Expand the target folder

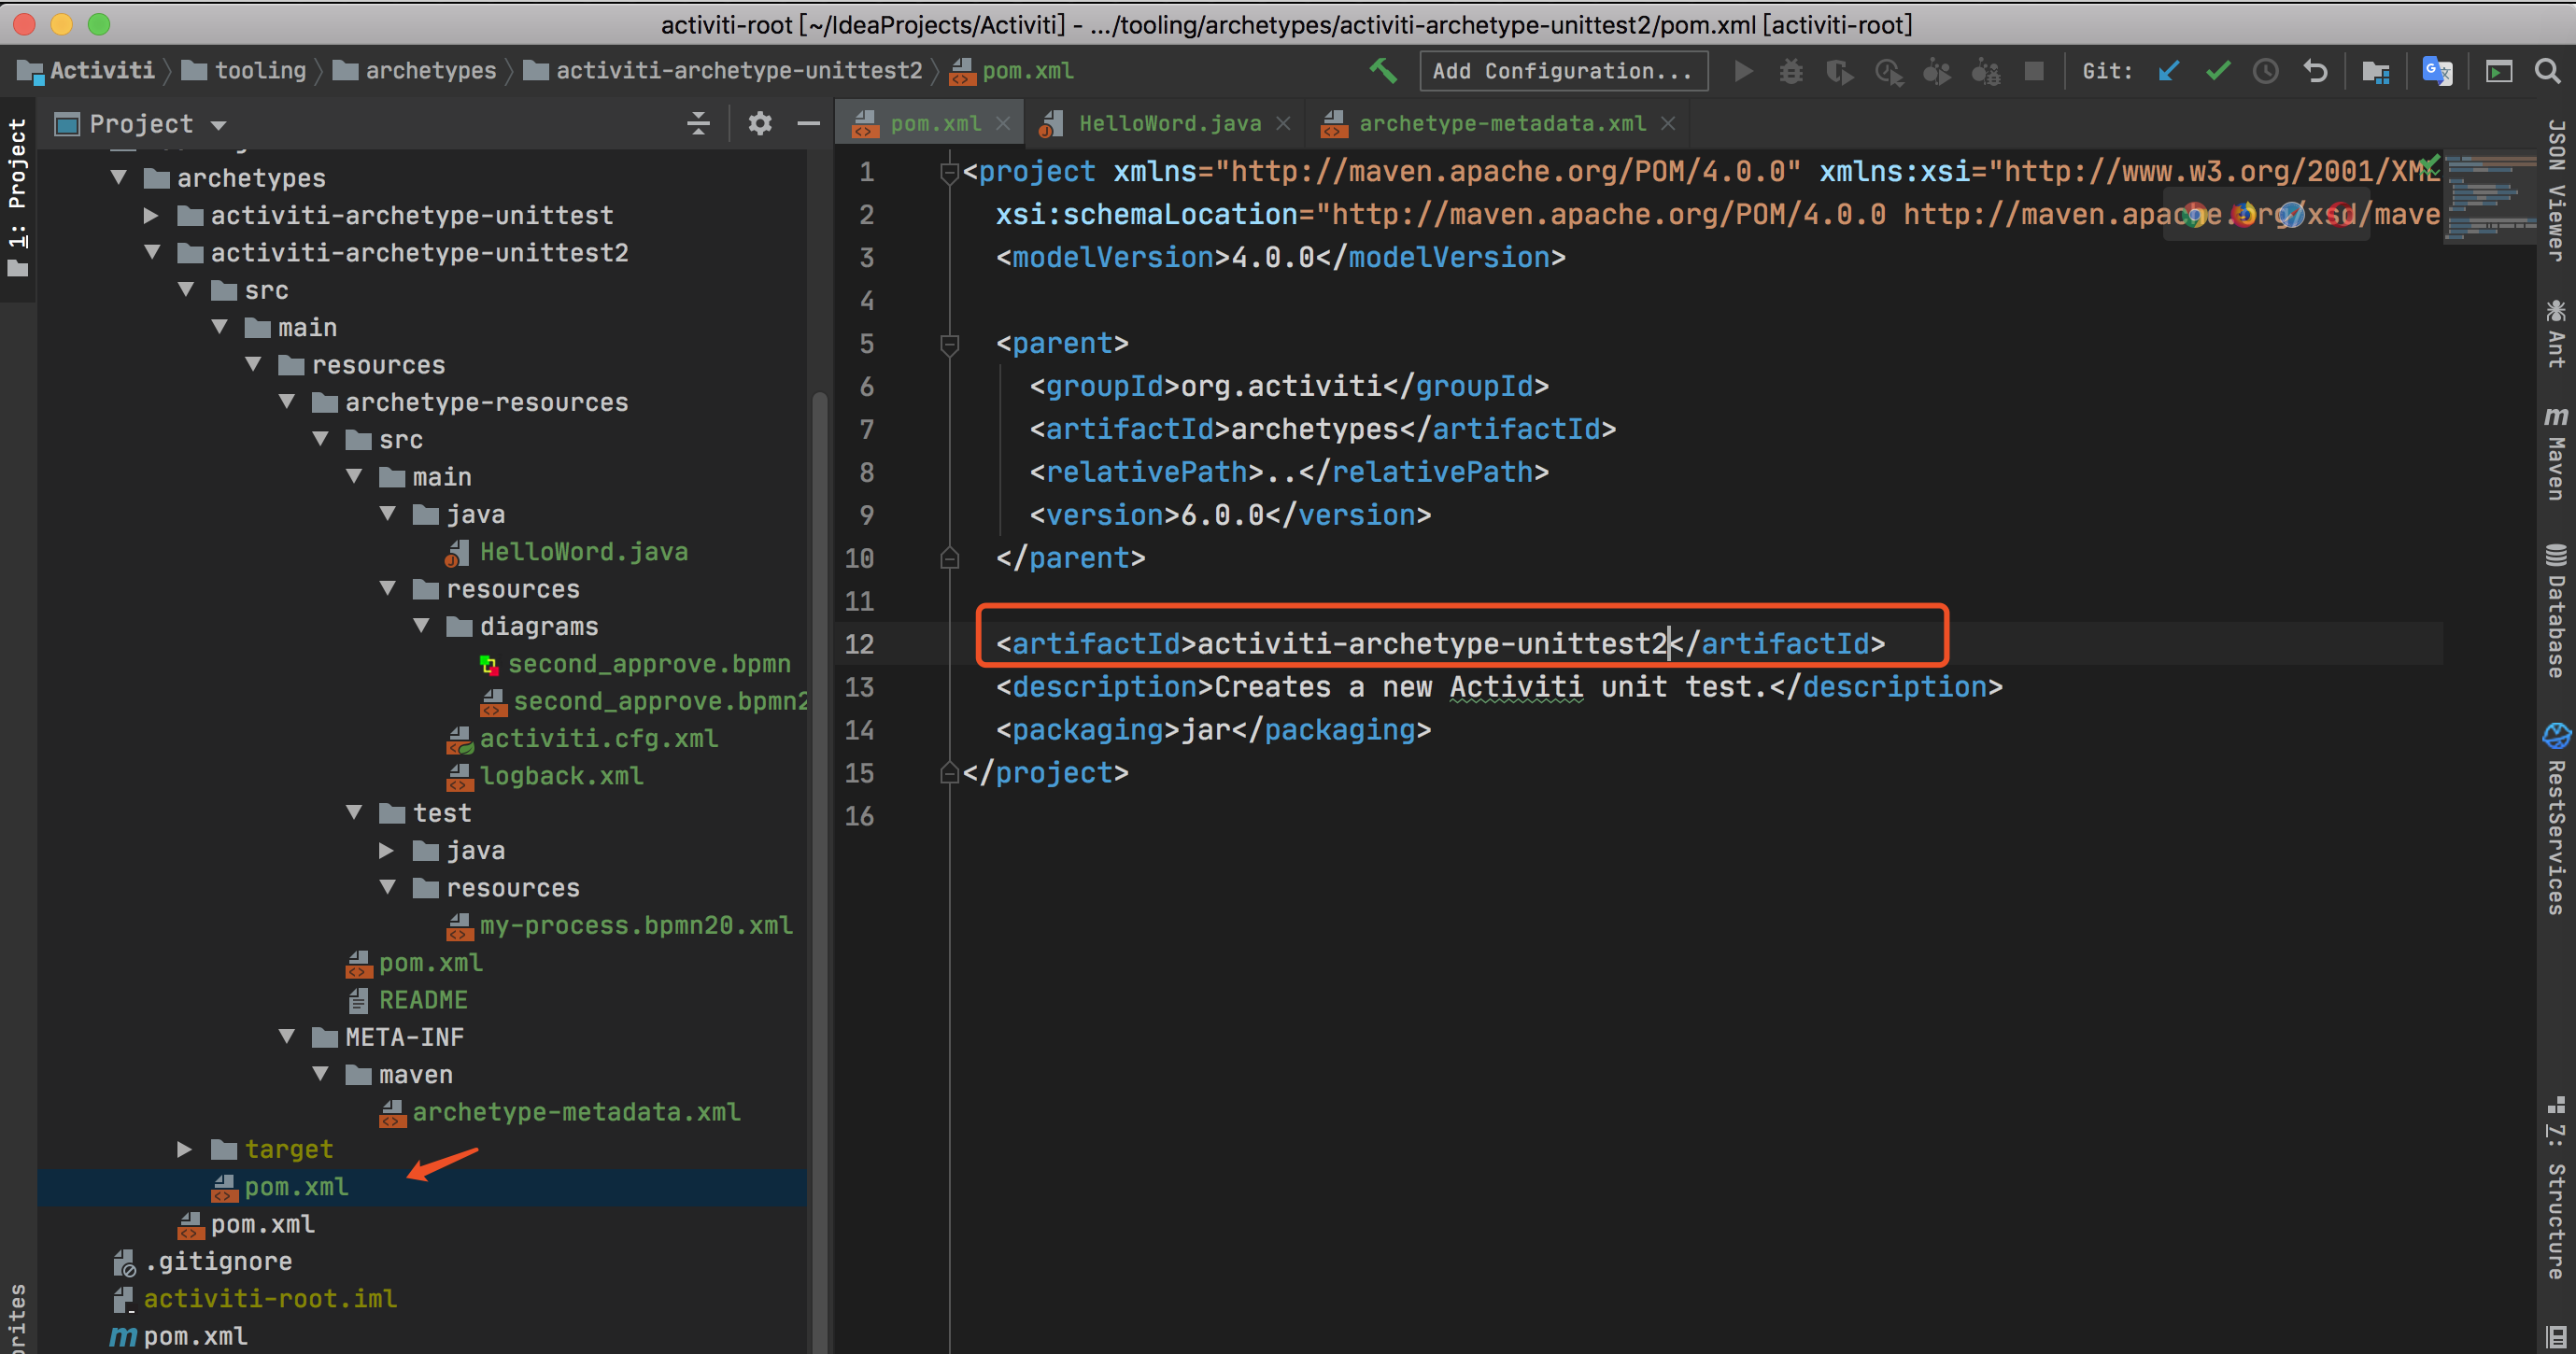tap(185, 1149)
